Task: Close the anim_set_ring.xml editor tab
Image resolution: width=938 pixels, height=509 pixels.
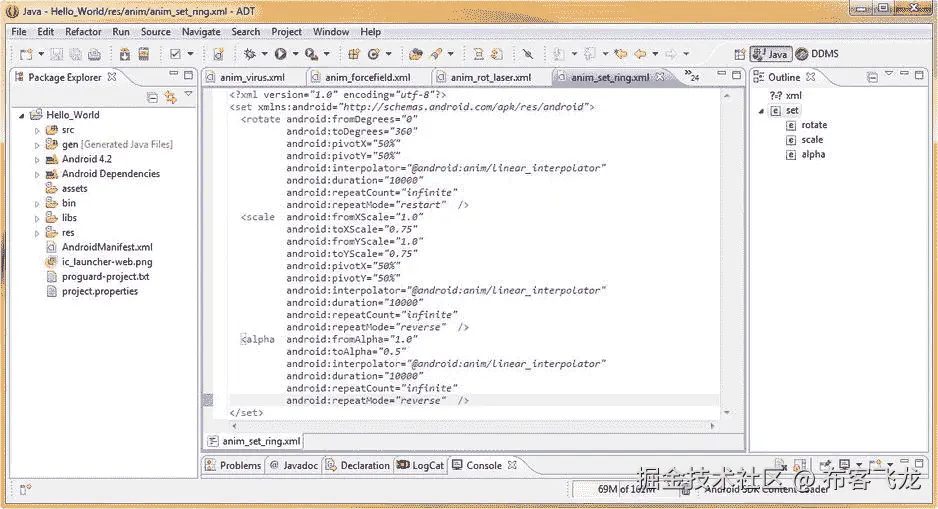Action: [660, 77]
